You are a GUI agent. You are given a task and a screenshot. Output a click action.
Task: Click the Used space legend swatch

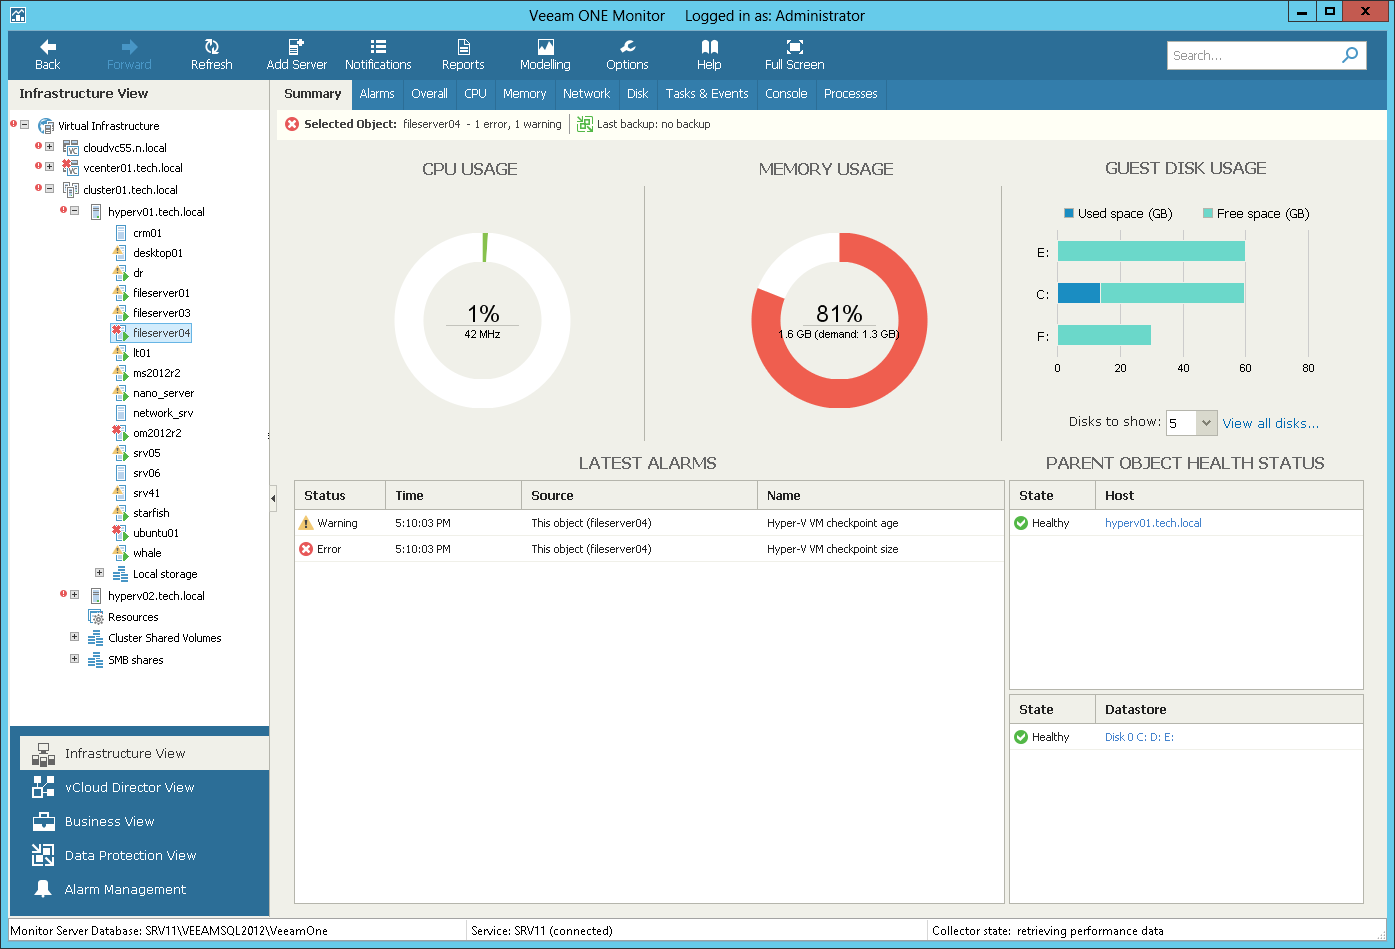[x=1069, y=213]
